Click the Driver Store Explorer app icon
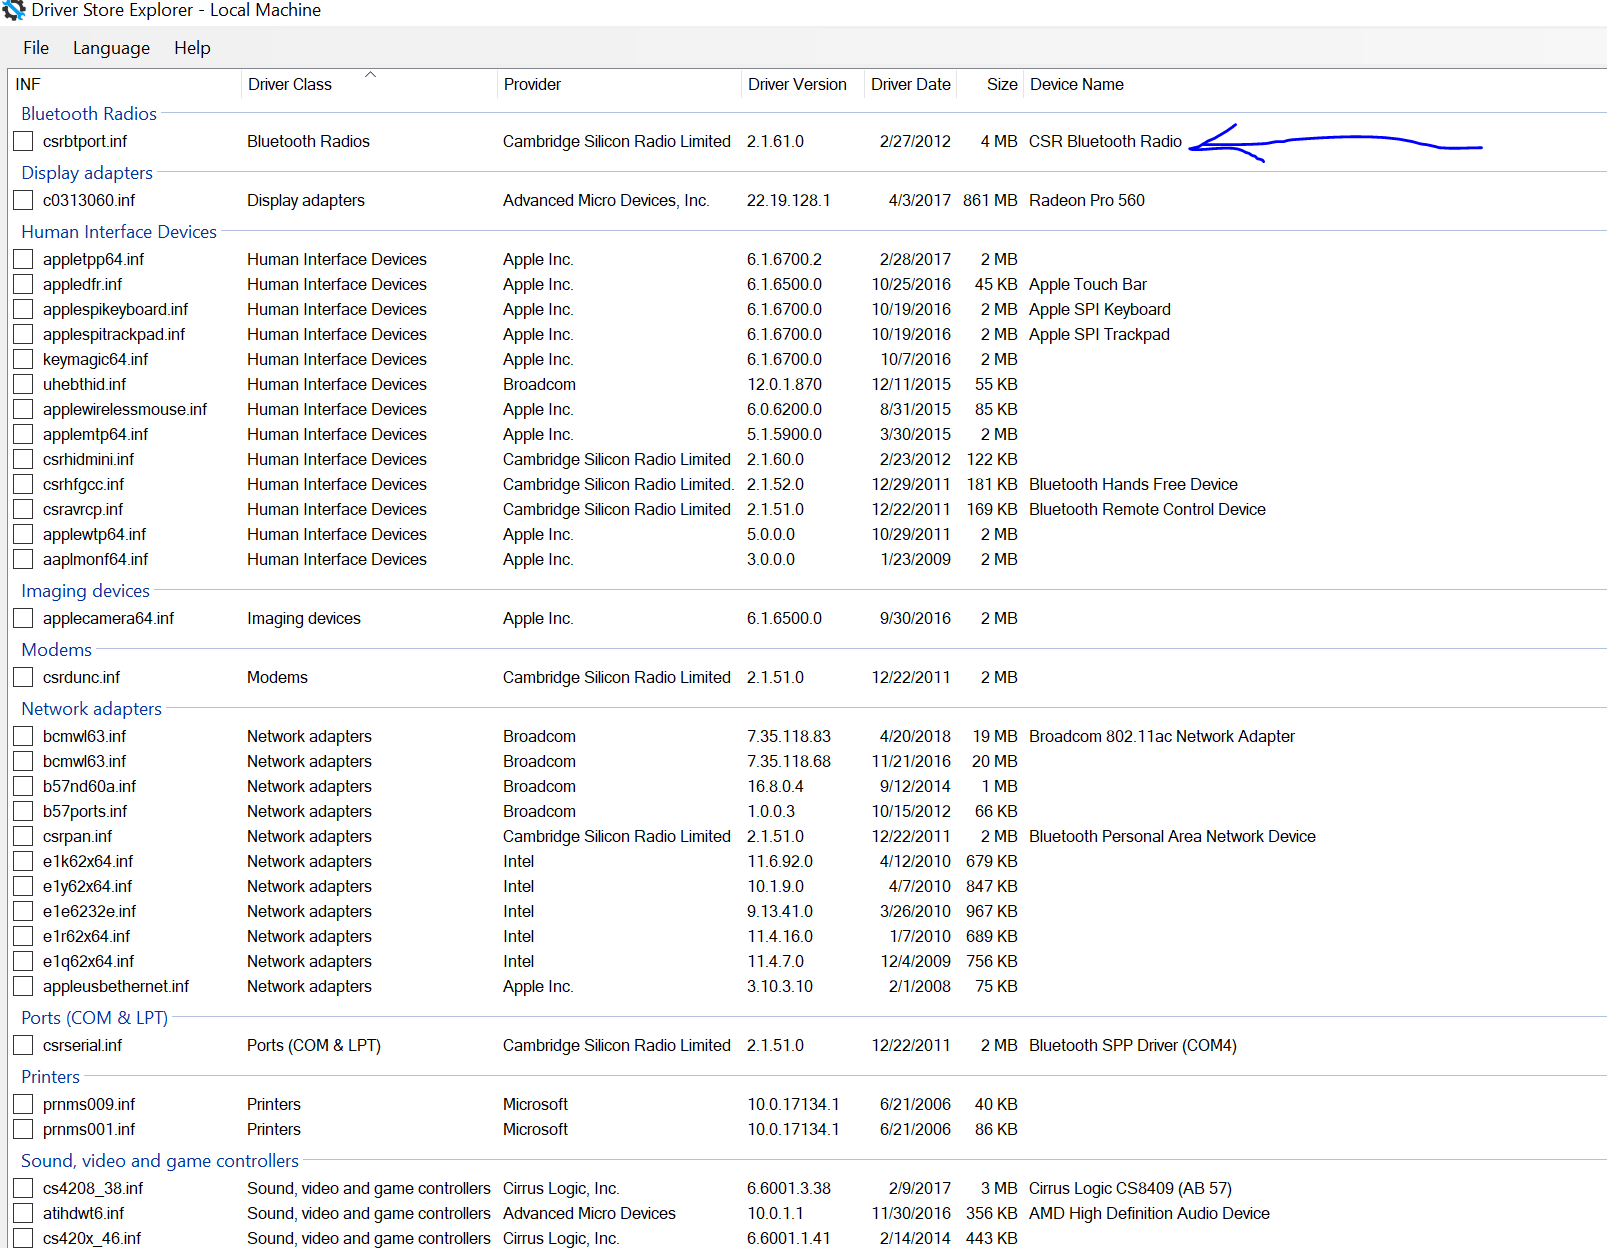 (x=14, y=10)
